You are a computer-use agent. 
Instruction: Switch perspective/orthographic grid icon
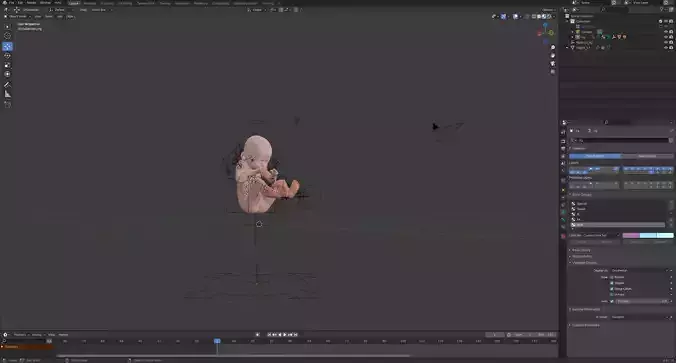[553, 72]
